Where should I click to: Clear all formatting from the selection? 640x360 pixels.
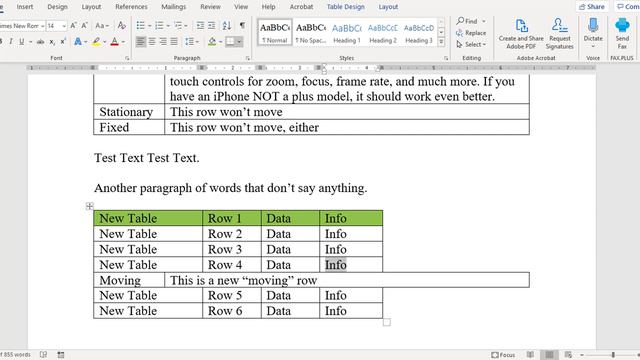(121, 26)
